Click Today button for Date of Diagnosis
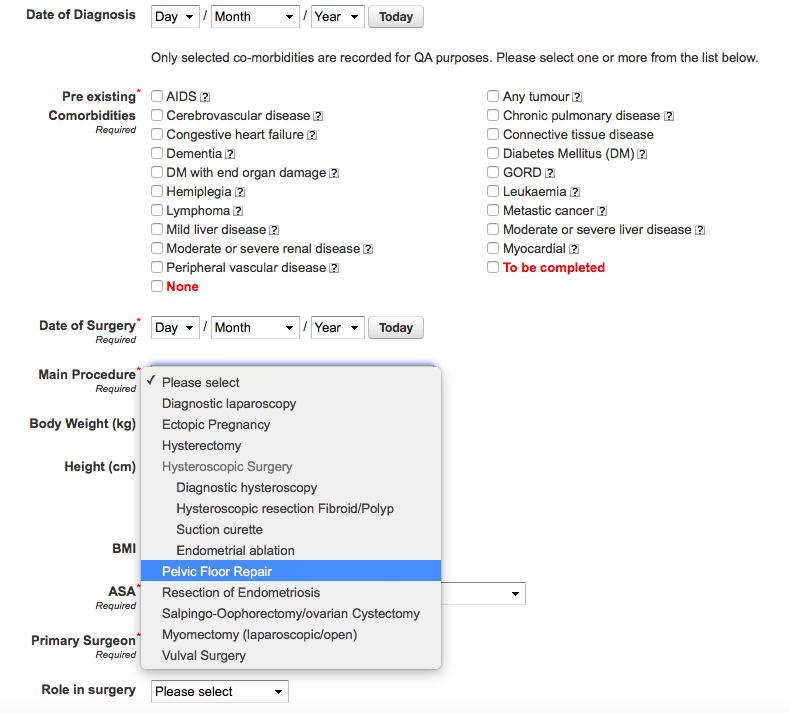Image resolution: width=789 pixels, height=714 pixels. (x=396, y=17)
